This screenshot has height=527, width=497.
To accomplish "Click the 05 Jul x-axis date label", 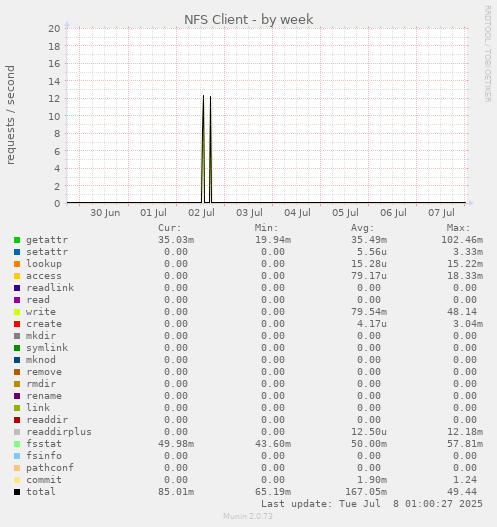I will (x=345, y=213).
